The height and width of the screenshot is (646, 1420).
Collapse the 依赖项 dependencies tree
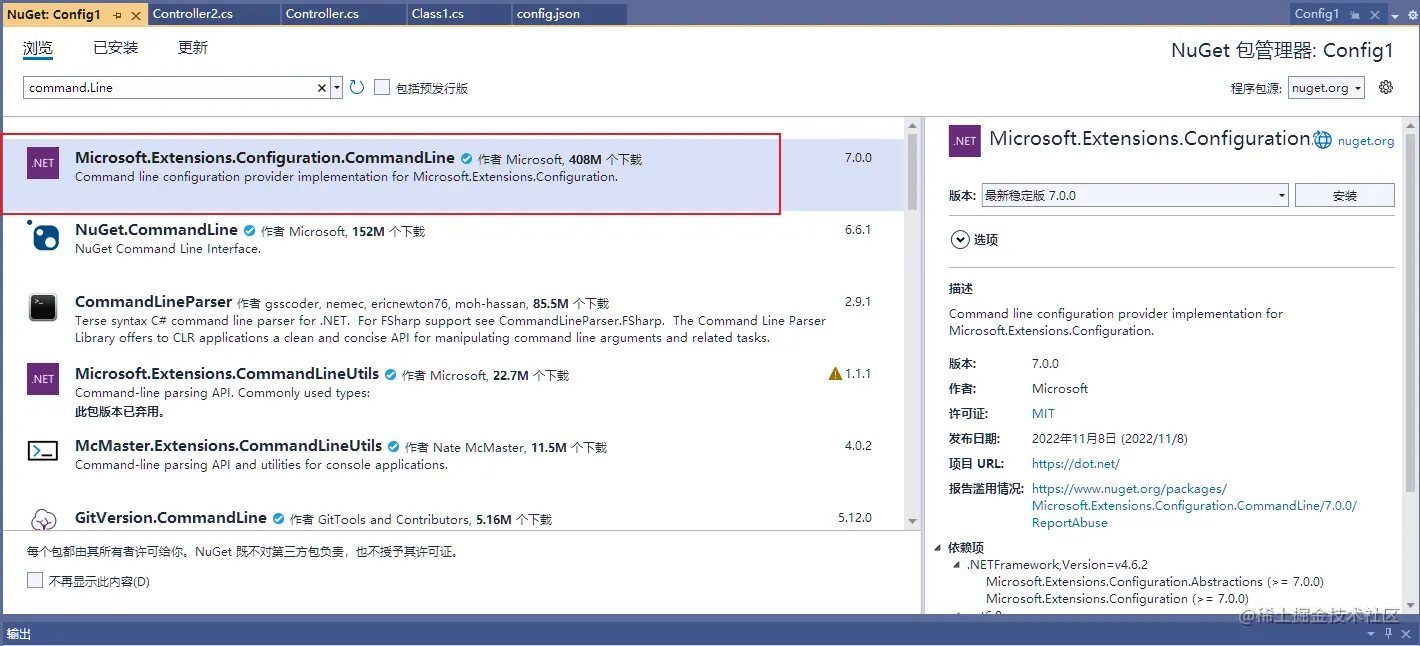coord(938,548)
